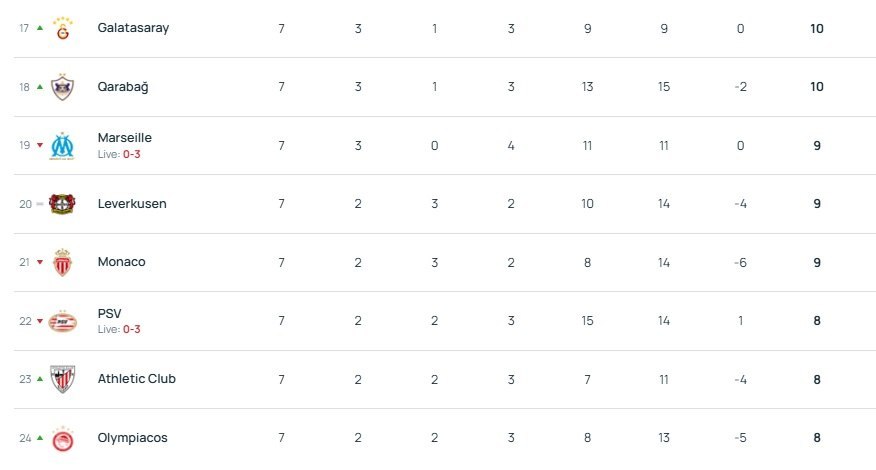Image resolution: width=876 pixels, height=470 pixels.
Task: Click the Galatasaray club crest
Action: tap(63, 29)
